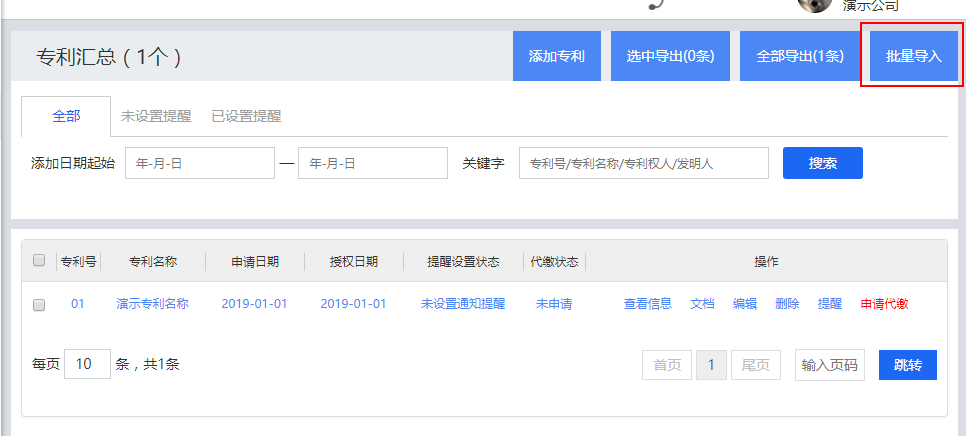Click the blue 搜索 button

822,163
